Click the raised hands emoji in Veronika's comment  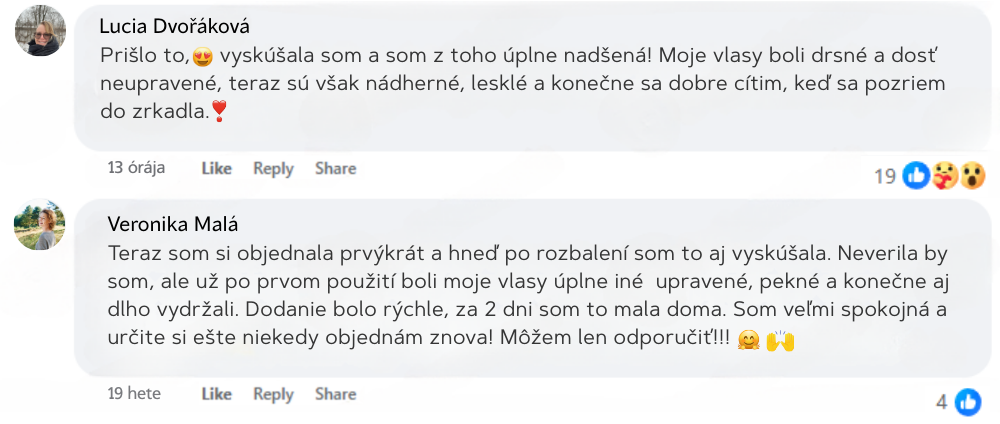pos(780,341)
